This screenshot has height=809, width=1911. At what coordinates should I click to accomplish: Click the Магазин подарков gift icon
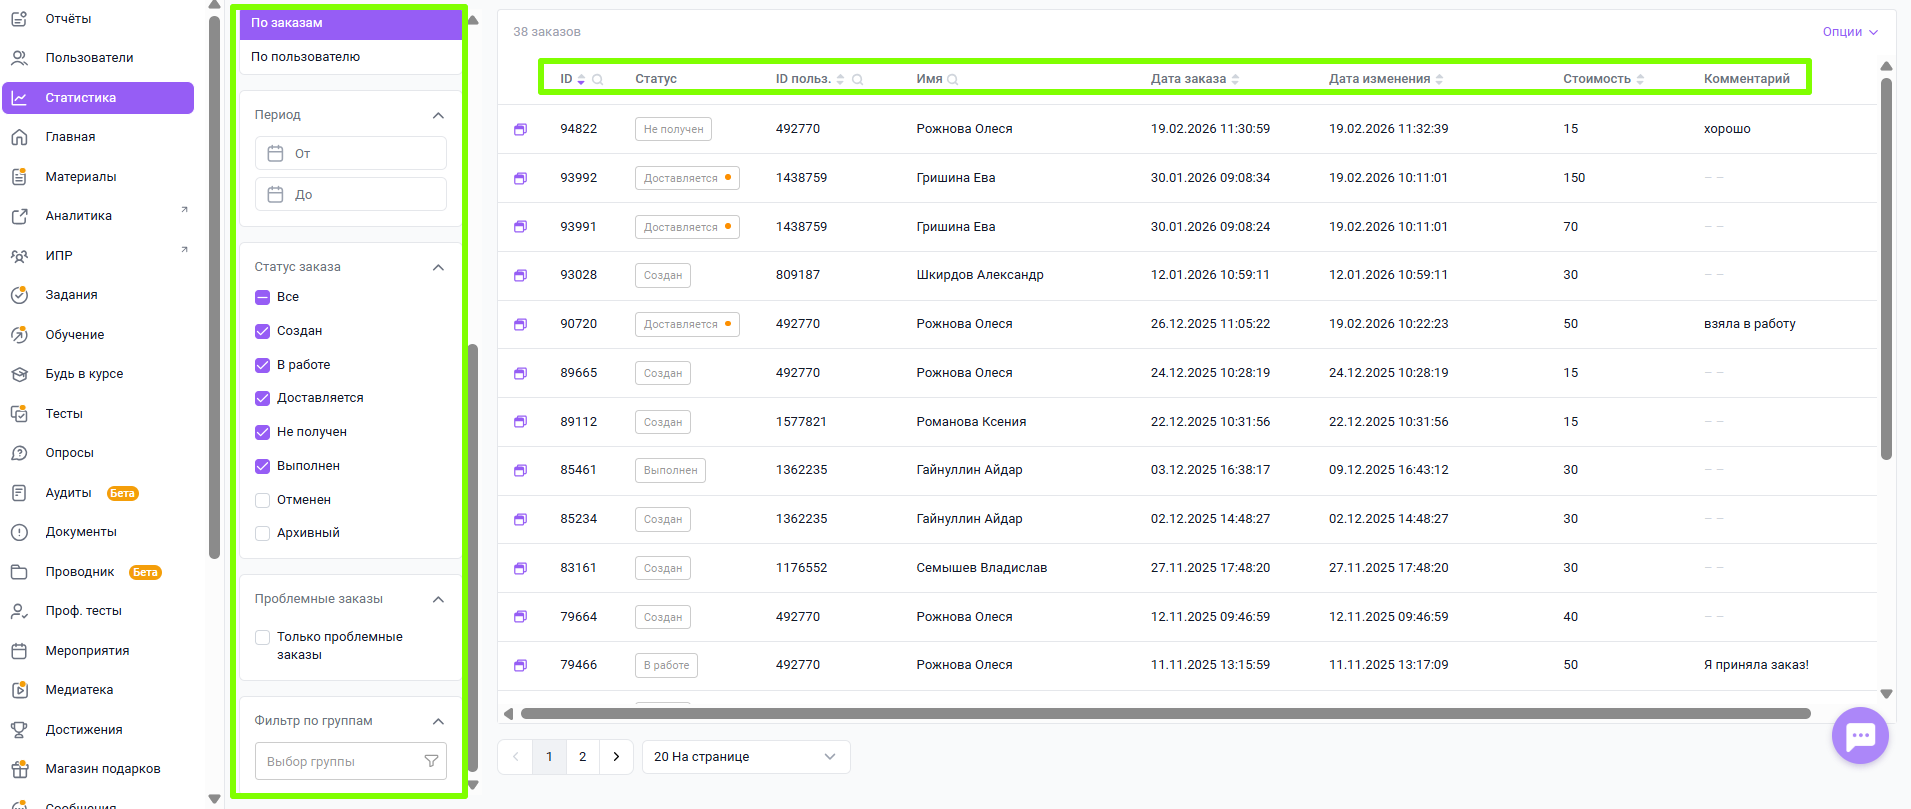(x=19, y=769)
